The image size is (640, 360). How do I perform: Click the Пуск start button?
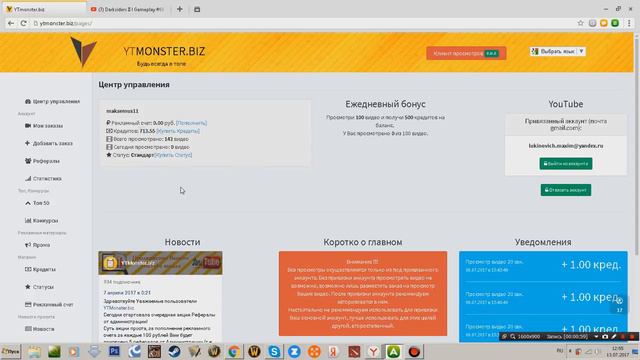(x=11, y=351)
